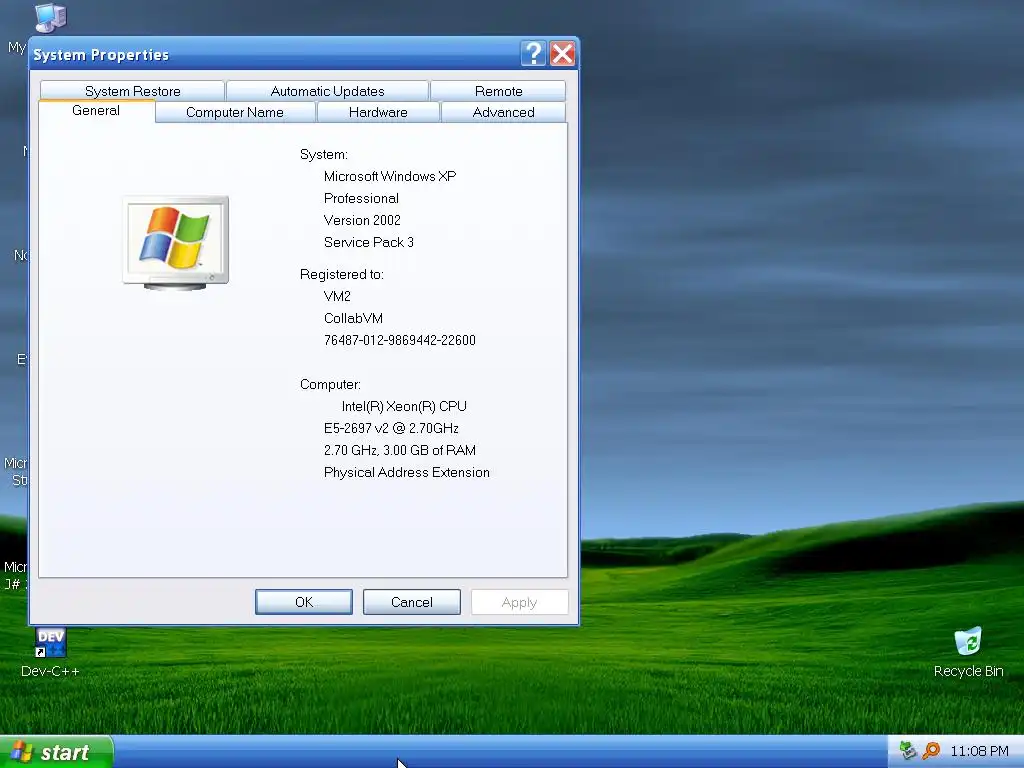Dismiss dialog with Cancel button
The height and width of the screenshot is (768, 1024).
[411, 602]
